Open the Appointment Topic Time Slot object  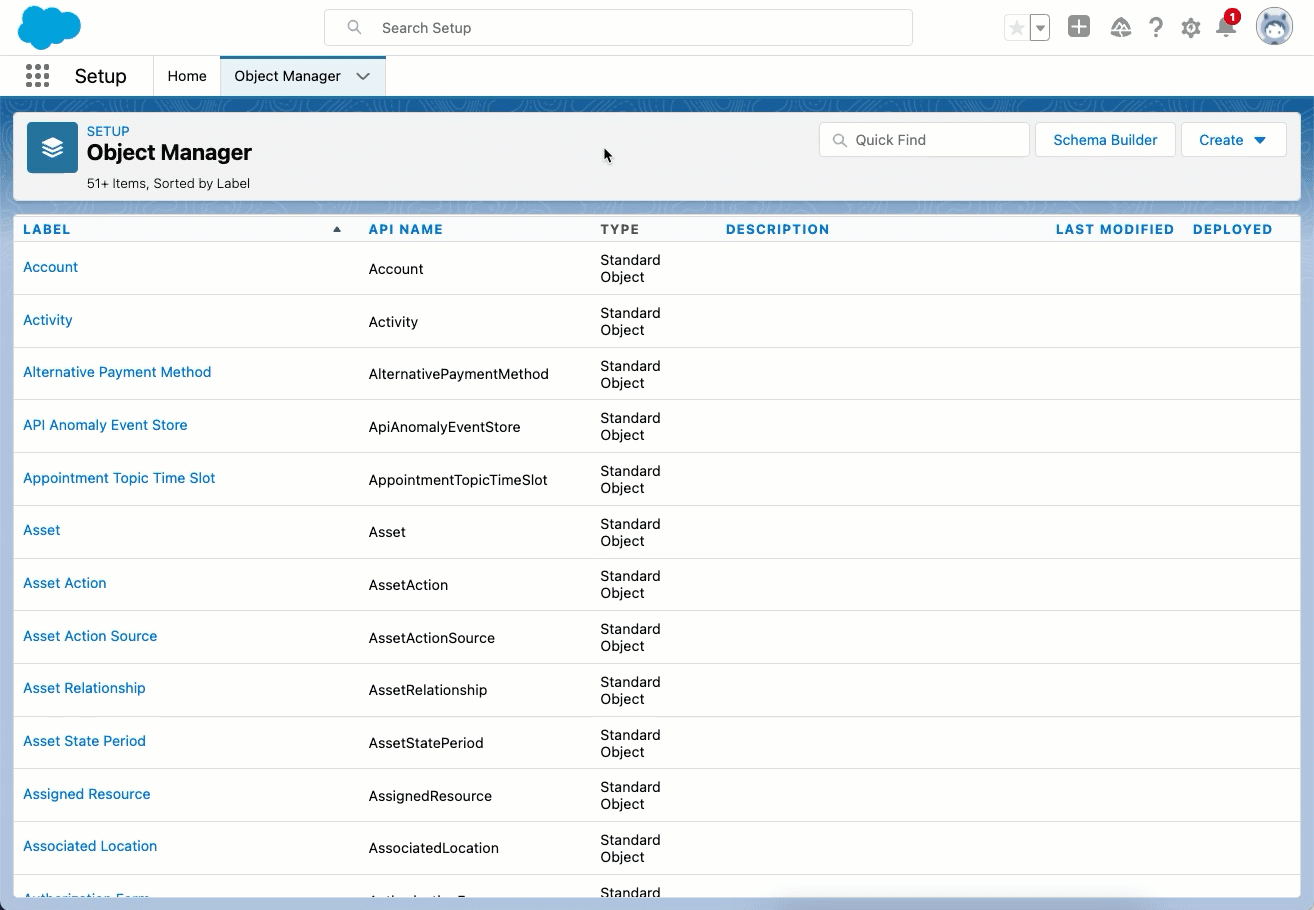pos(119,478)
